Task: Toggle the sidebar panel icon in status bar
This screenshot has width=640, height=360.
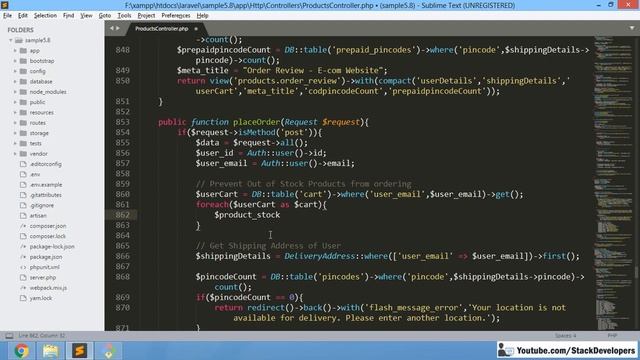Action: (x=9, y=336)
